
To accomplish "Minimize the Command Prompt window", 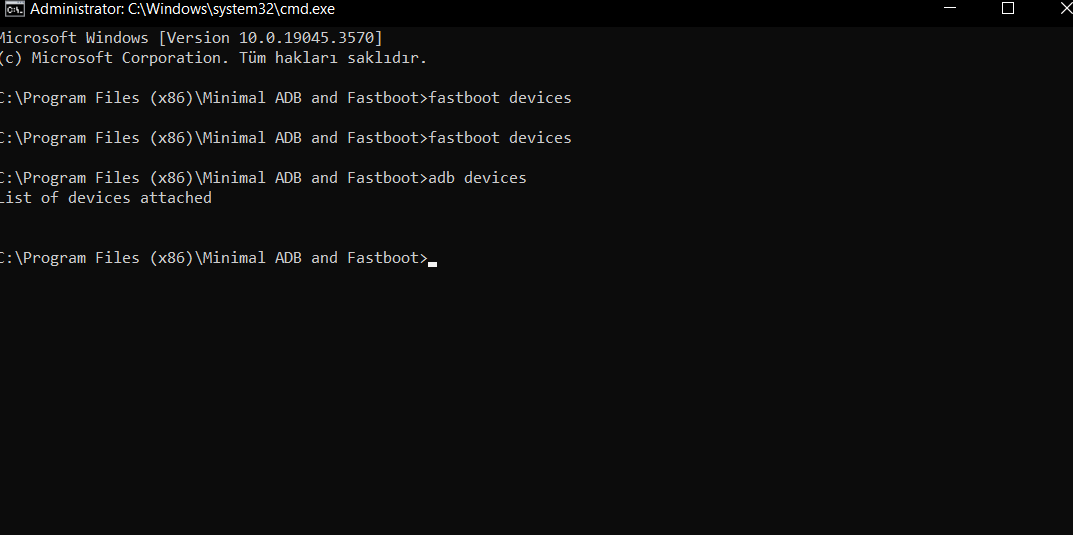I will [953, 9].
